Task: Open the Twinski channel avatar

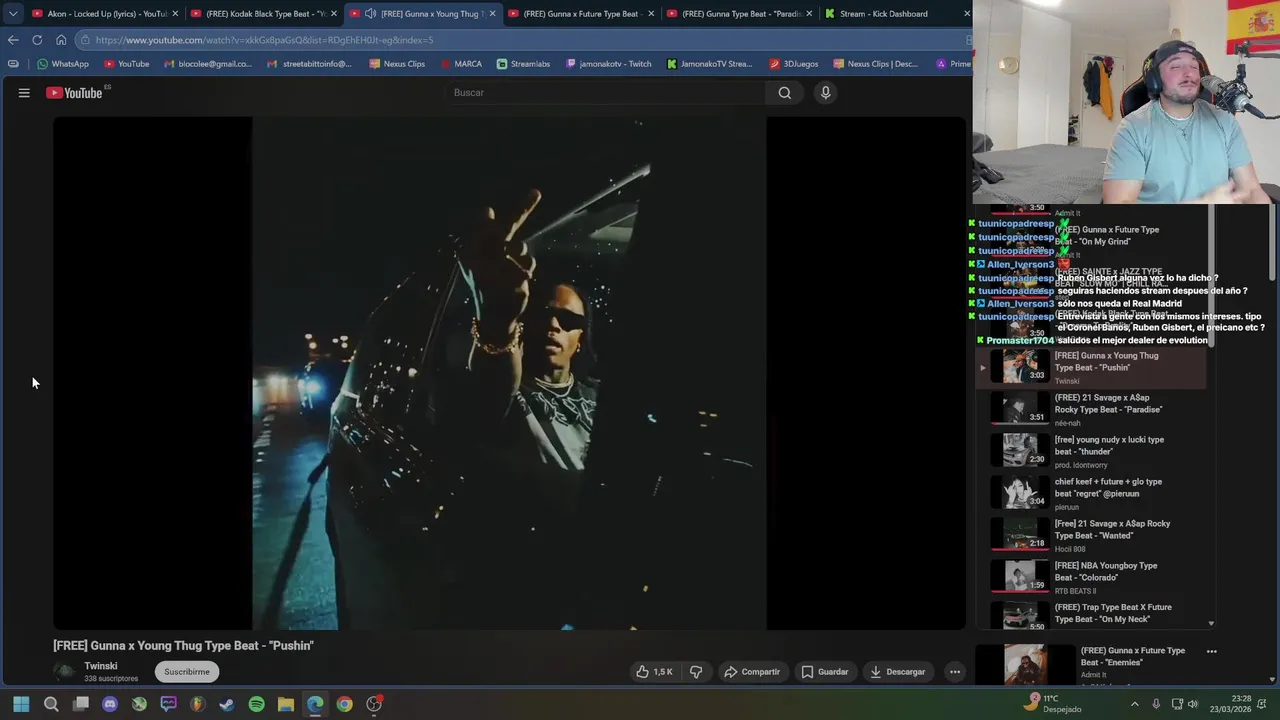Action: (65, 672)
